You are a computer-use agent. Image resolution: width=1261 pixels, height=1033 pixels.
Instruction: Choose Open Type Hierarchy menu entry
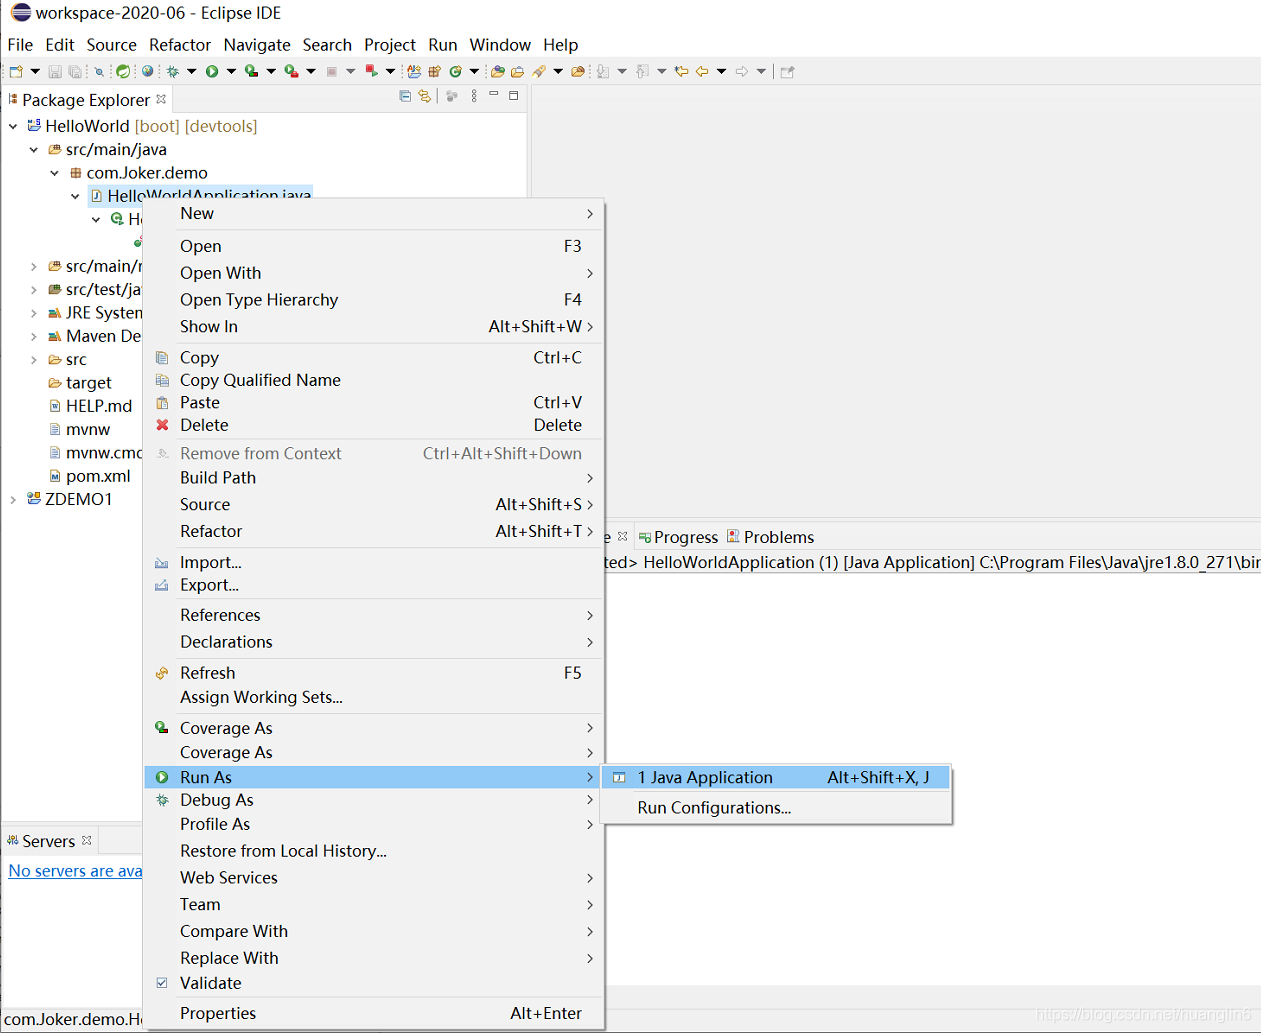375,299
